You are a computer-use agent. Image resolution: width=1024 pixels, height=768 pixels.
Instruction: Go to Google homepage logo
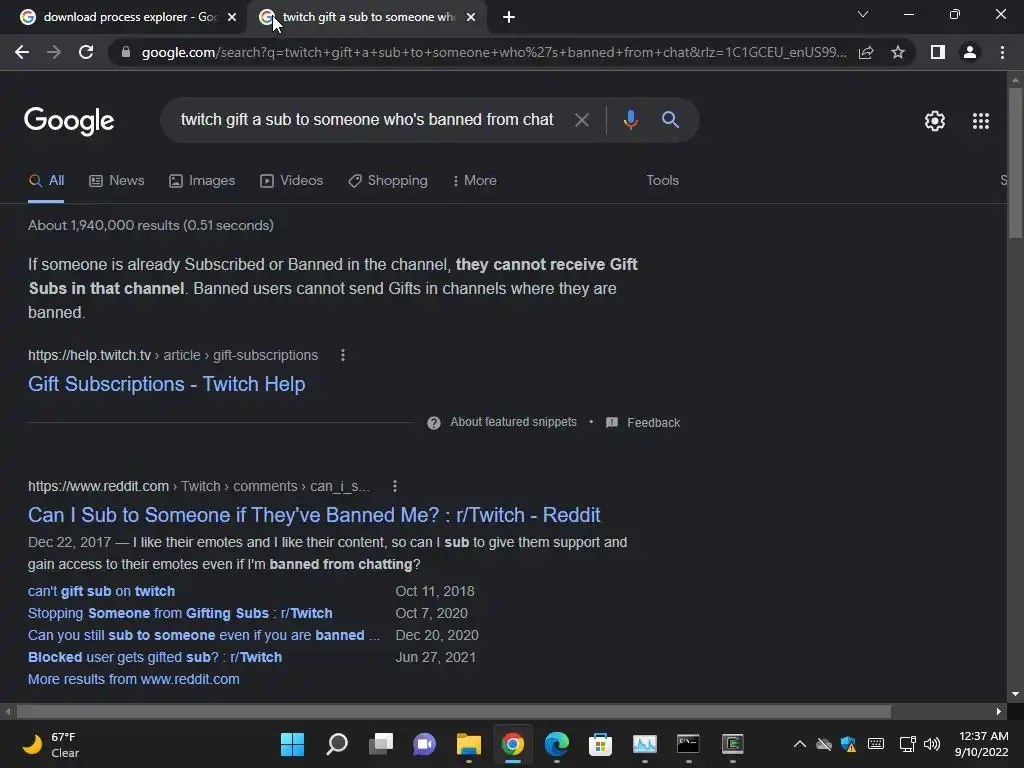[x=69, y=121]
